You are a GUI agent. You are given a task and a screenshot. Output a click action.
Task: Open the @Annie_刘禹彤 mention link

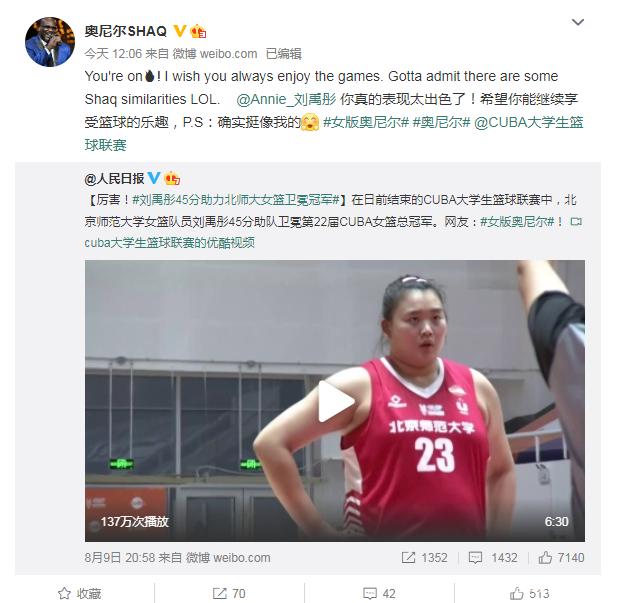286,99
